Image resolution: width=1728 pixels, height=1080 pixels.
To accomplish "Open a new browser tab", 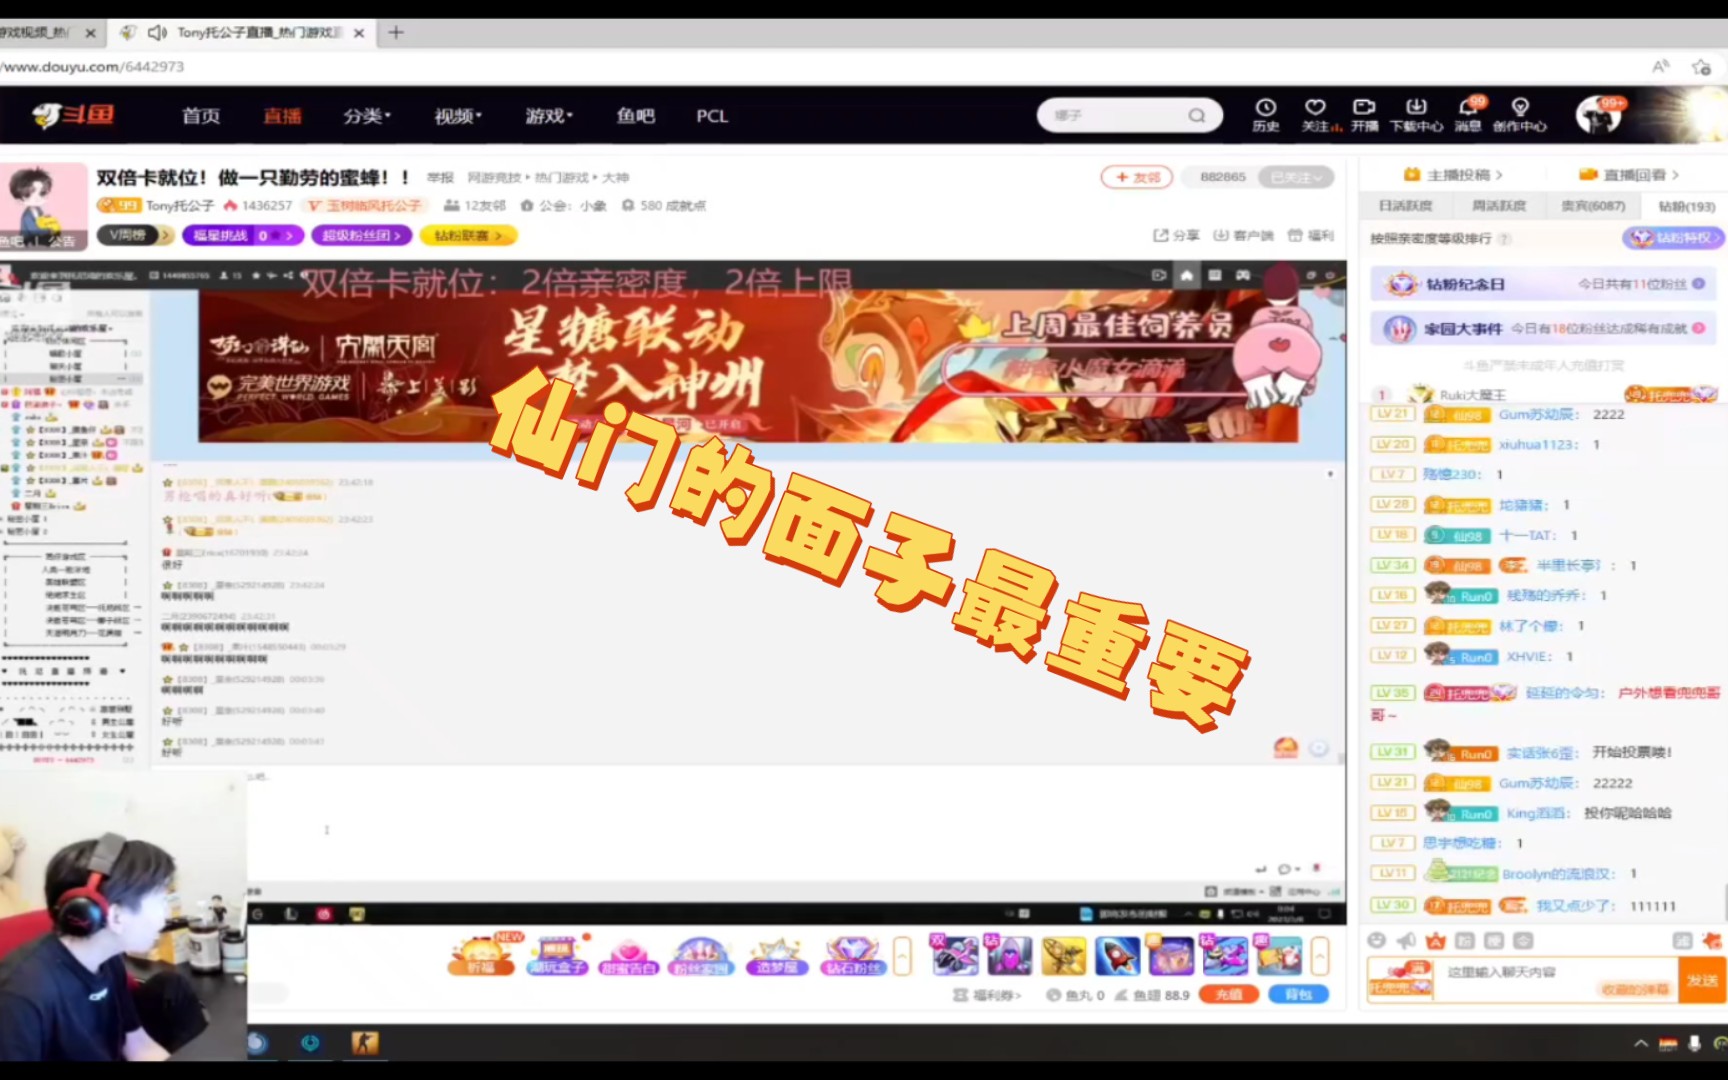I will coord(396,33).
